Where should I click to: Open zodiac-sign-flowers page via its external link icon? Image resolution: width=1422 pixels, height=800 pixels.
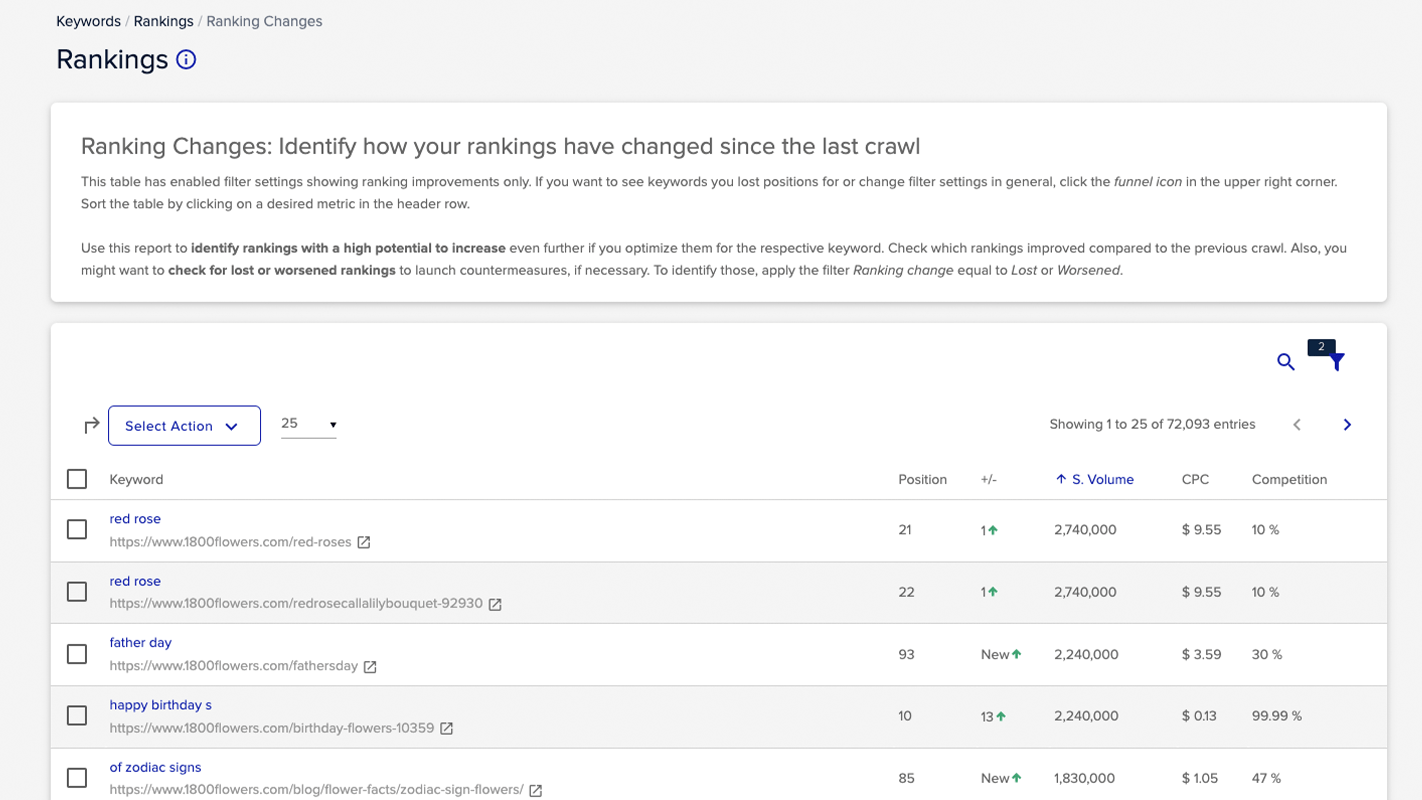click(536, 790)
